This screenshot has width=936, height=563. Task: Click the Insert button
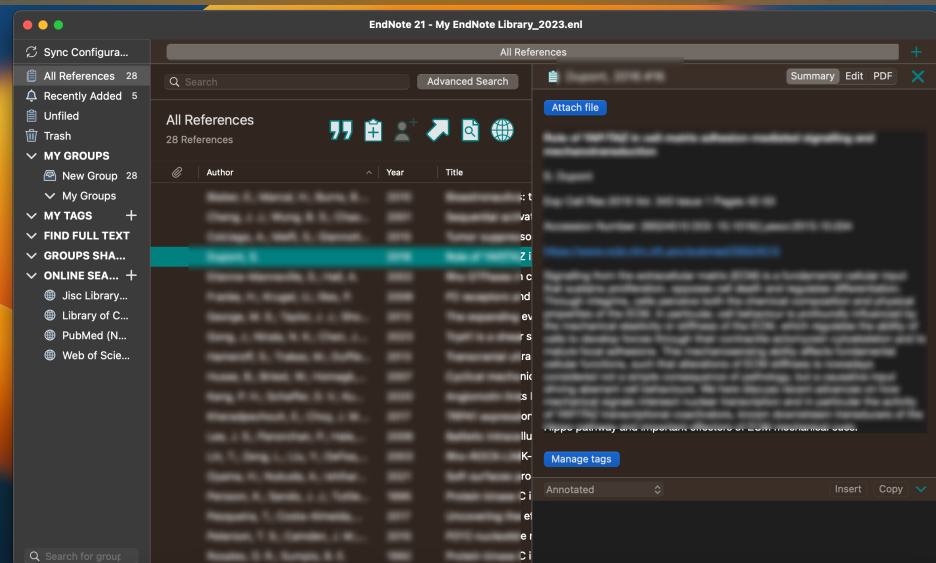tap(848, 489)
